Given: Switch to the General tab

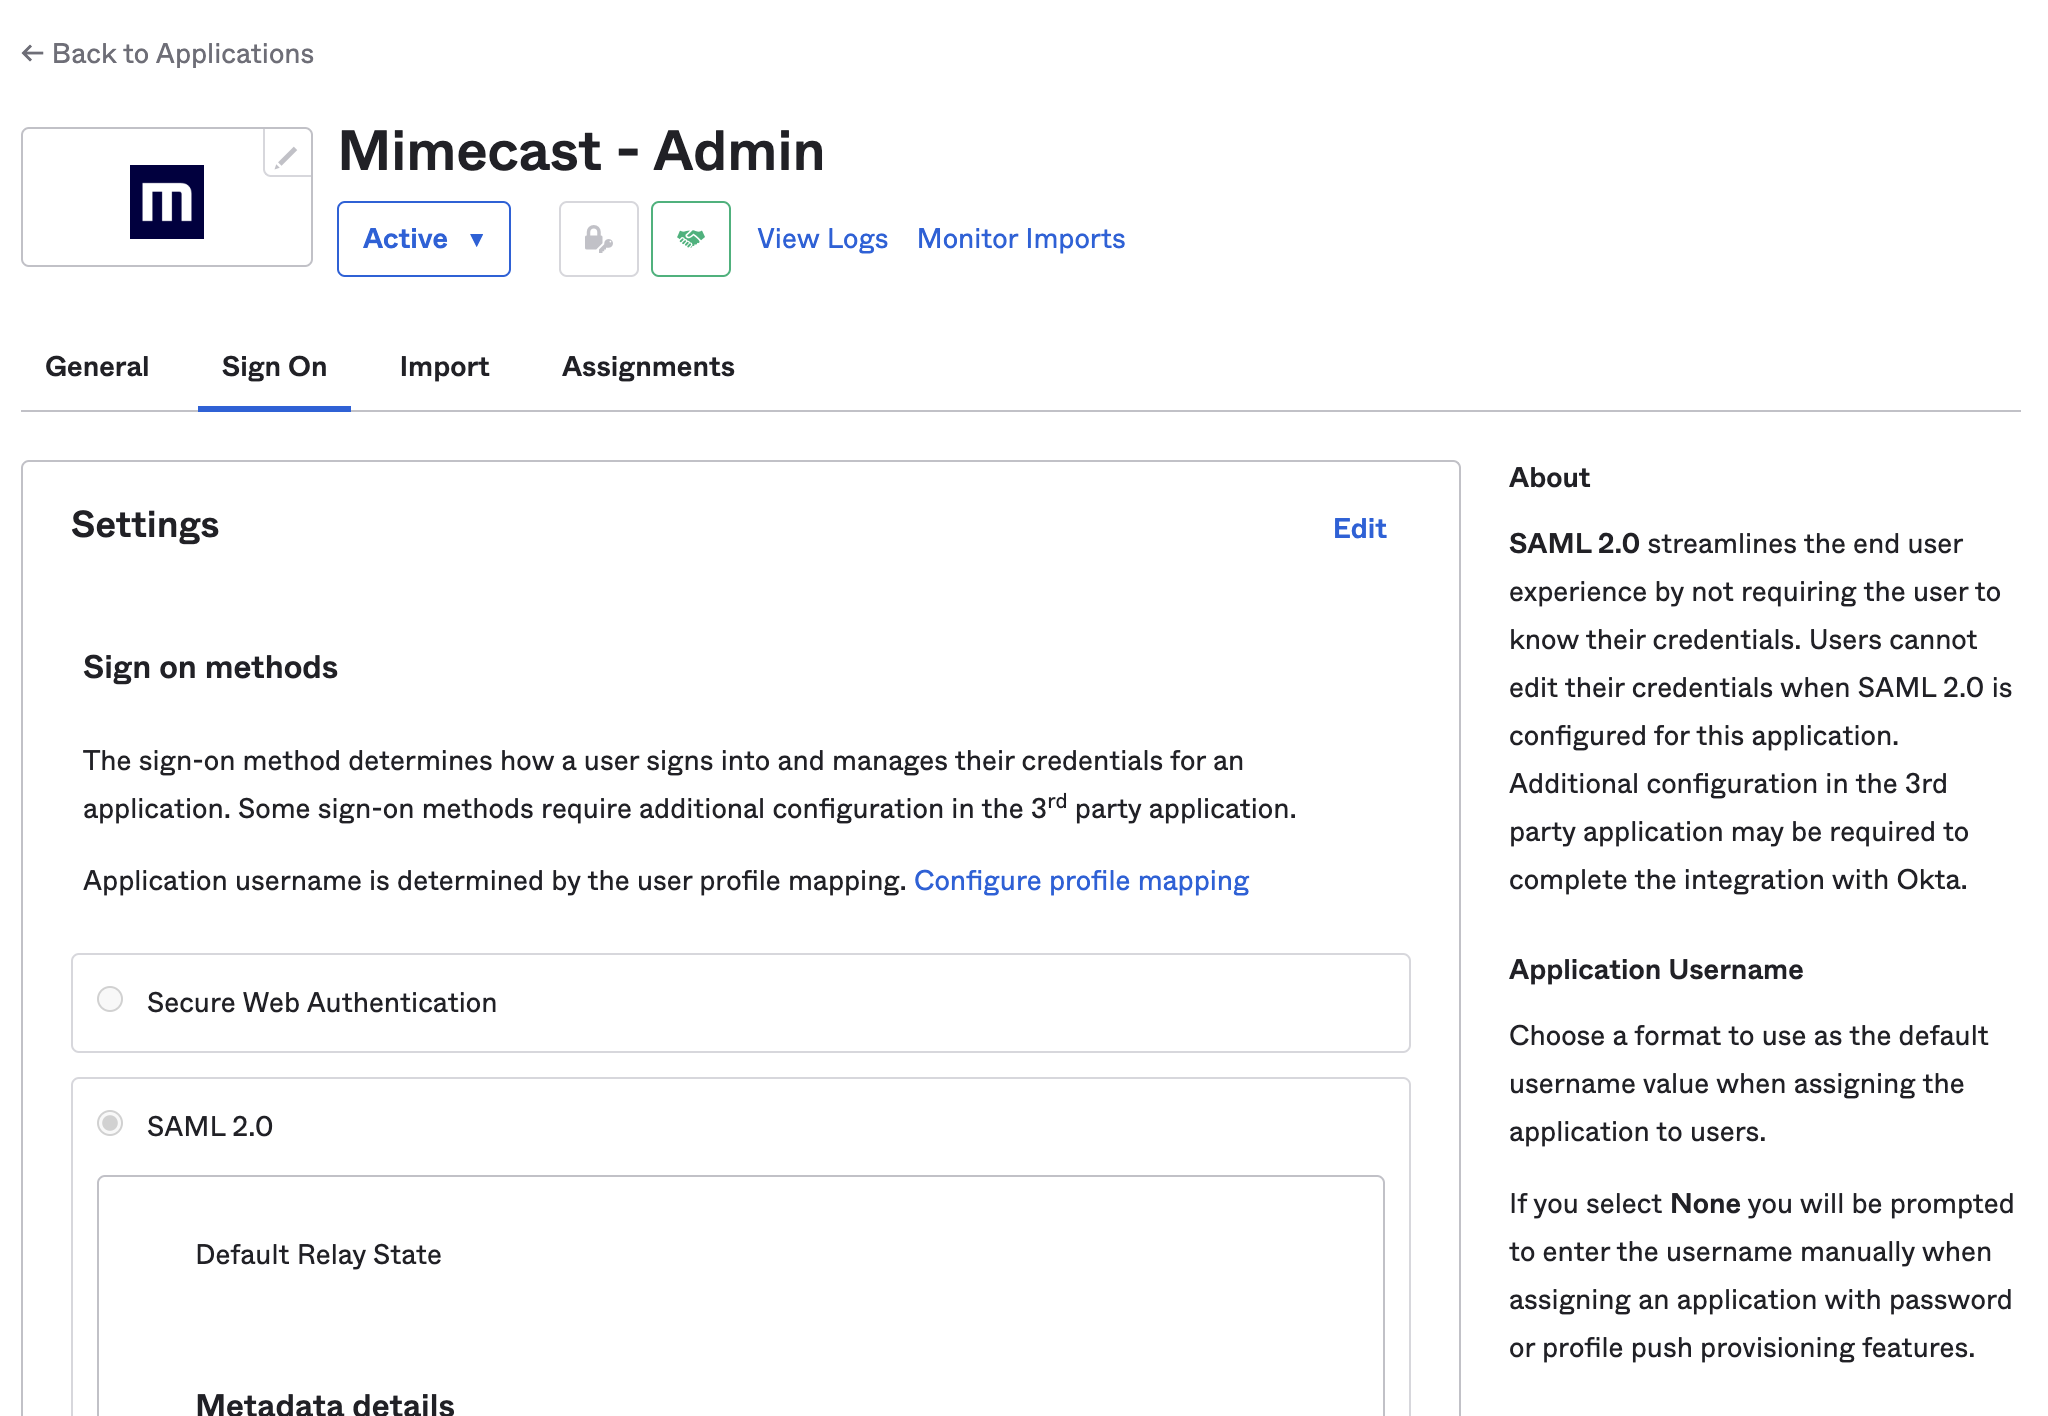Looking at the screenshot, I should point(98,366).
